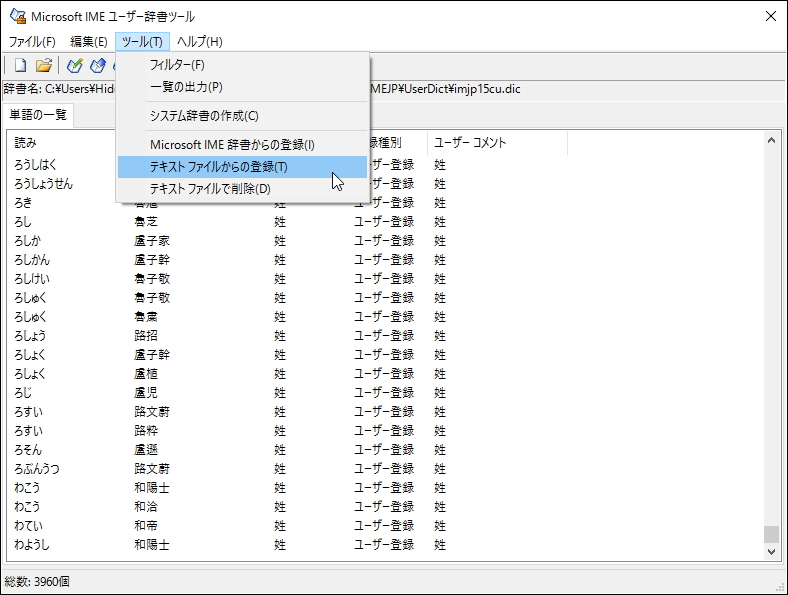Close the dictionary tool window
788x595 pixels.
pyautogui.click(x=770, y=16)
